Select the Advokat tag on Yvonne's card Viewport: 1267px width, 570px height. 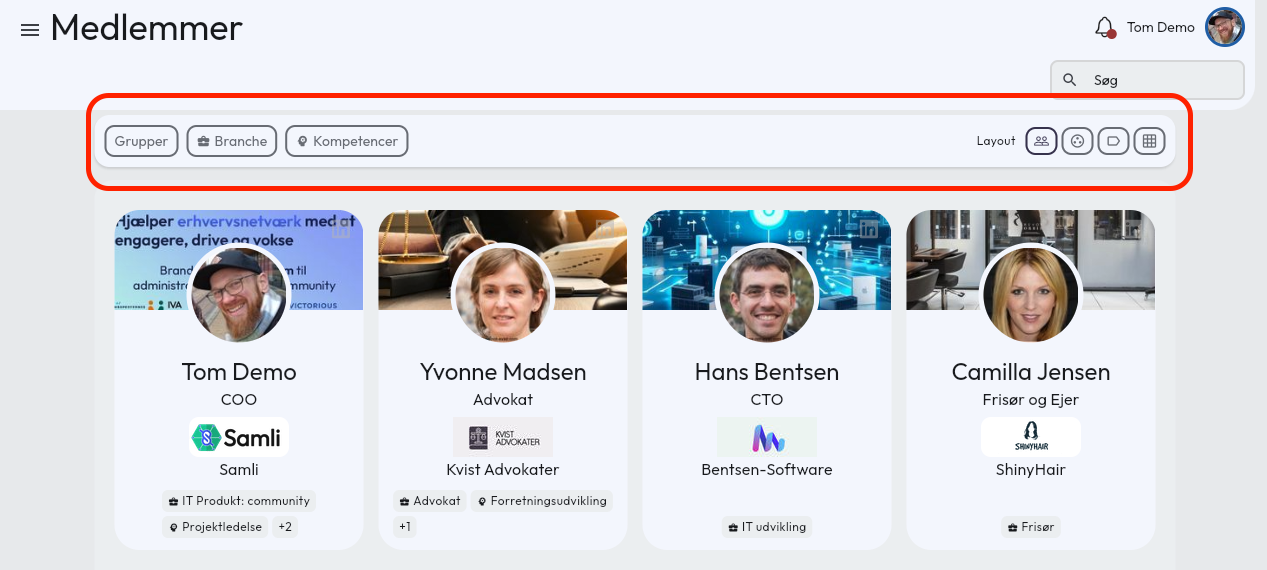(430, 501)
